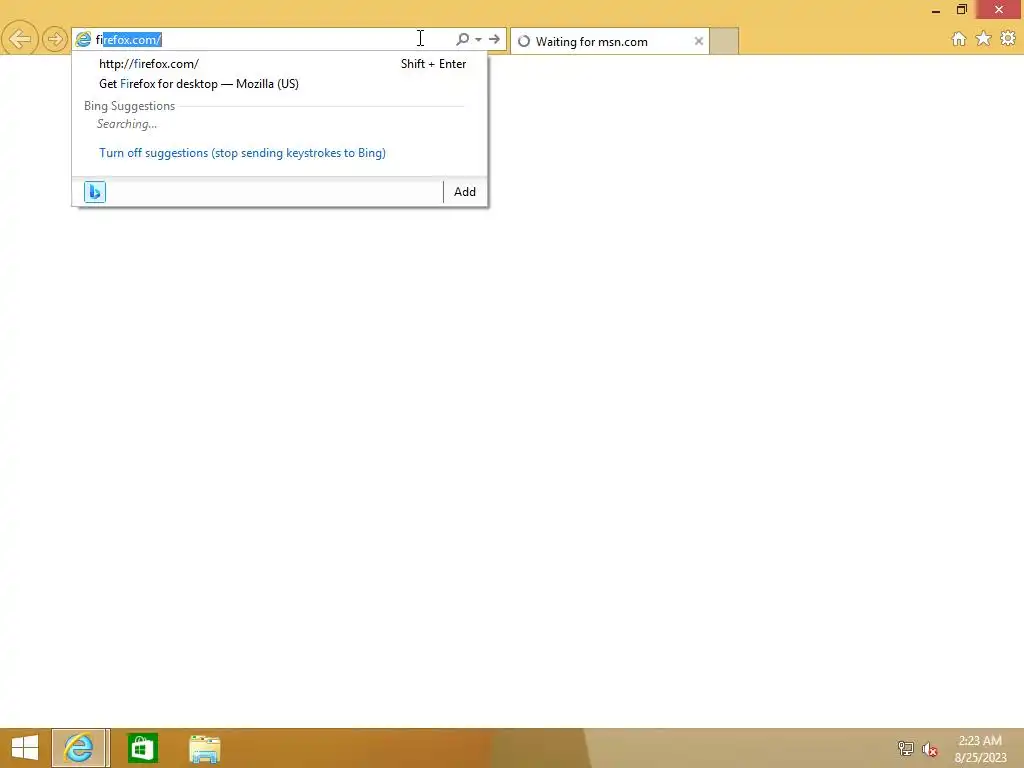The width and height of the screenshot is (1024, 768).
Task: Click the search magnifier in the address bar
Action: (x=462, y=39)
